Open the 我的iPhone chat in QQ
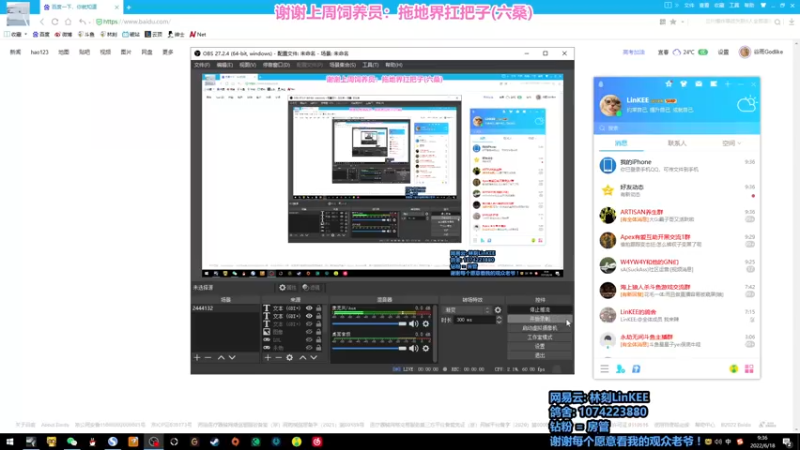 point(677,165)
